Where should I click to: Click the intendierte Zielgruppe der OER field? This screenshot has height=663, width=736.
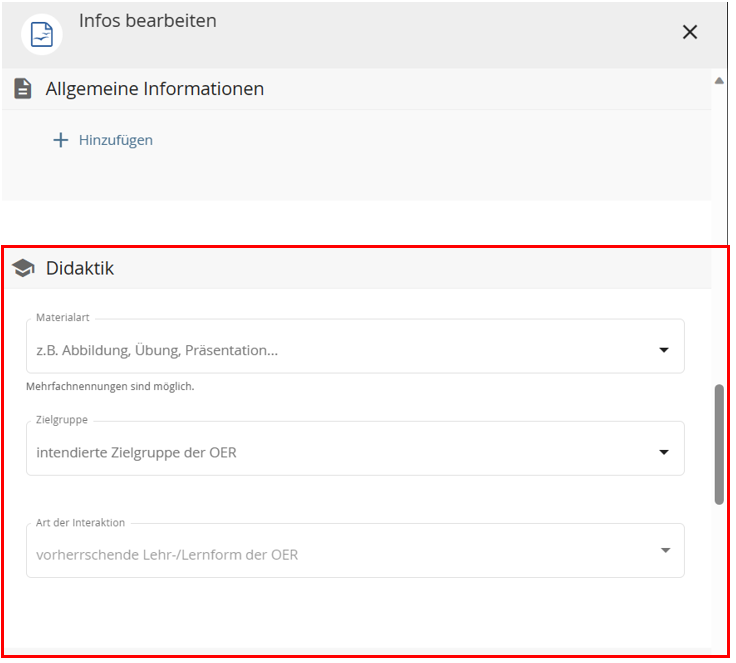coord(137,452)
